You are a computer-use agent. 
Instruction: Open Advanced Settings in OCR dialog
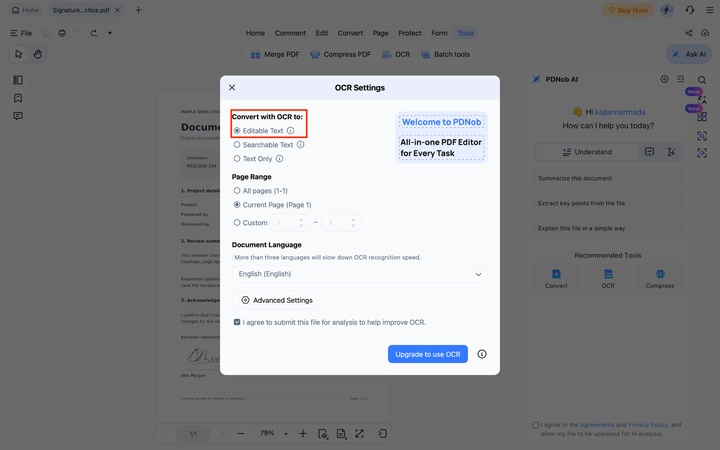pos(277,300)
